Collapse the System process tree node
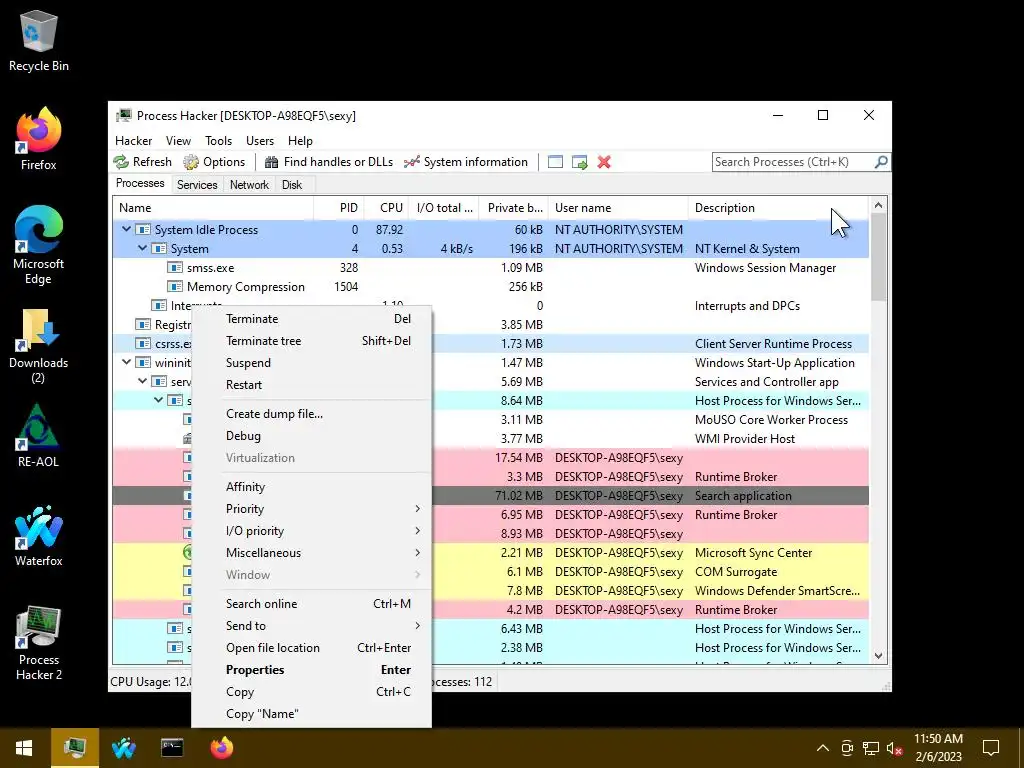This screenshot has height=768, width=1024. point(142,248)
